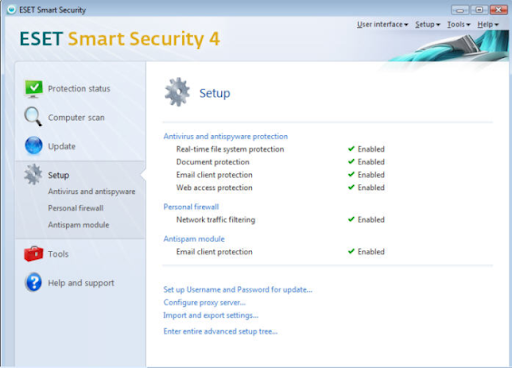Open the Setup menu in top bar
512x368 pixels.
click(428, 24)
